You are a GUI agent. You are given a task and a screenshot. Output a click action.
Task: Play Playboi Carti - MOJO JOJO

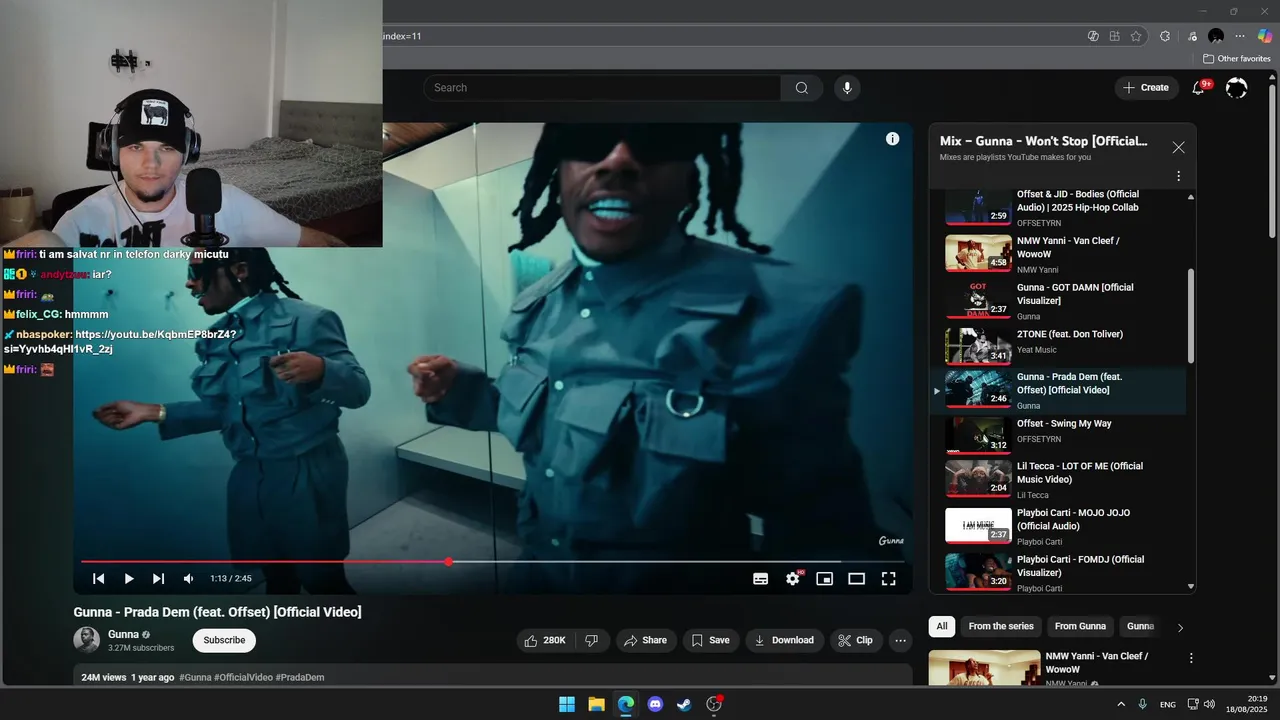(1060, 526)
